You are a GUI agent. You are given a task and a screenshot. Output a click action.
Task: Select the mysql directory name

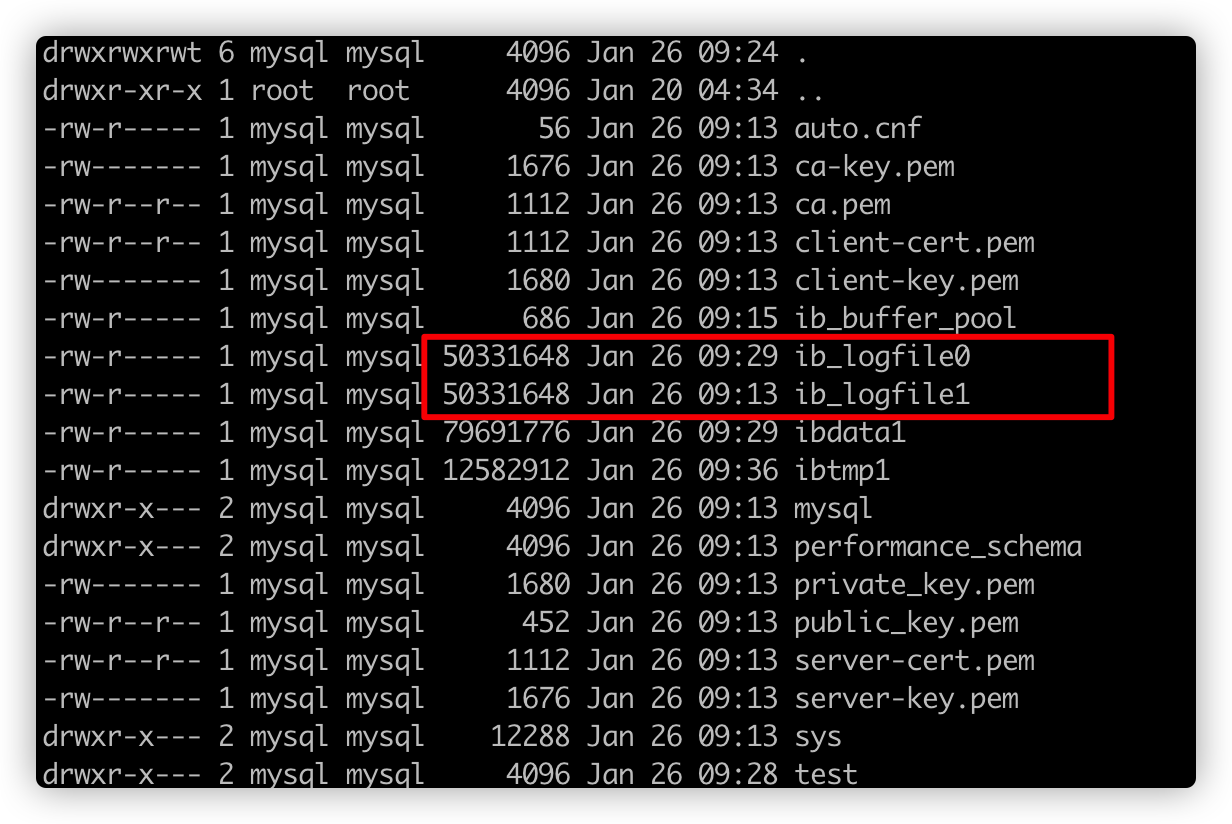[x=833, y=508]
